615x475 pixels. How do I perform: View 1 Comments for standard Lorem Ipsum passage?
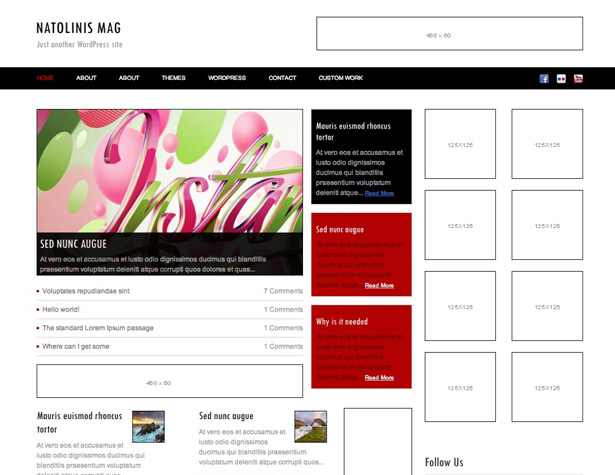click(x=283, y=328)
